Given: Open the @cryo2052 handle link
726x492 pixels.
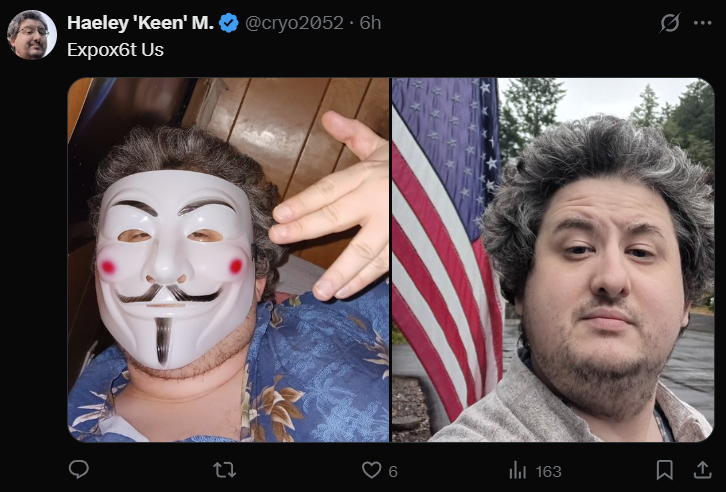Looking at the screenshot, I should pyautogui.click(x=294, y=23).
